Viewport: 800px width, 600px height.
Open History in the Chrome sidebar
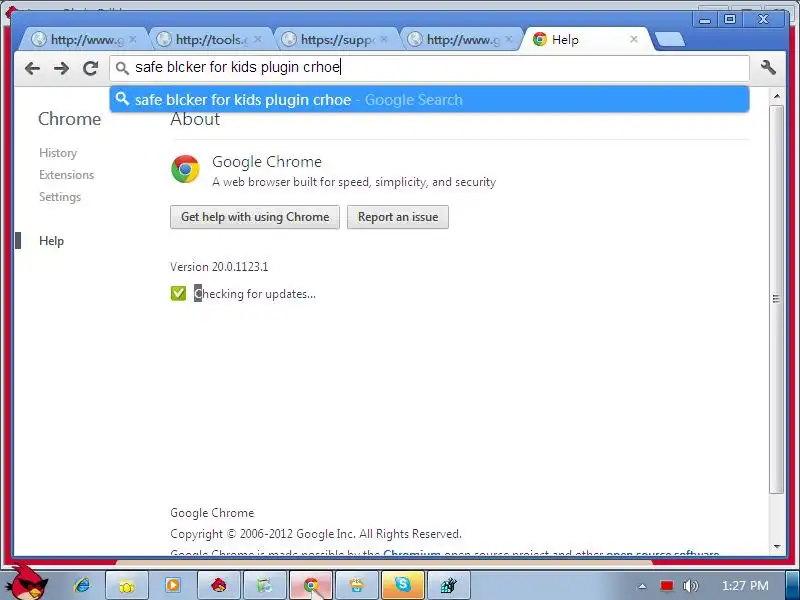click(x=58, y=153)
